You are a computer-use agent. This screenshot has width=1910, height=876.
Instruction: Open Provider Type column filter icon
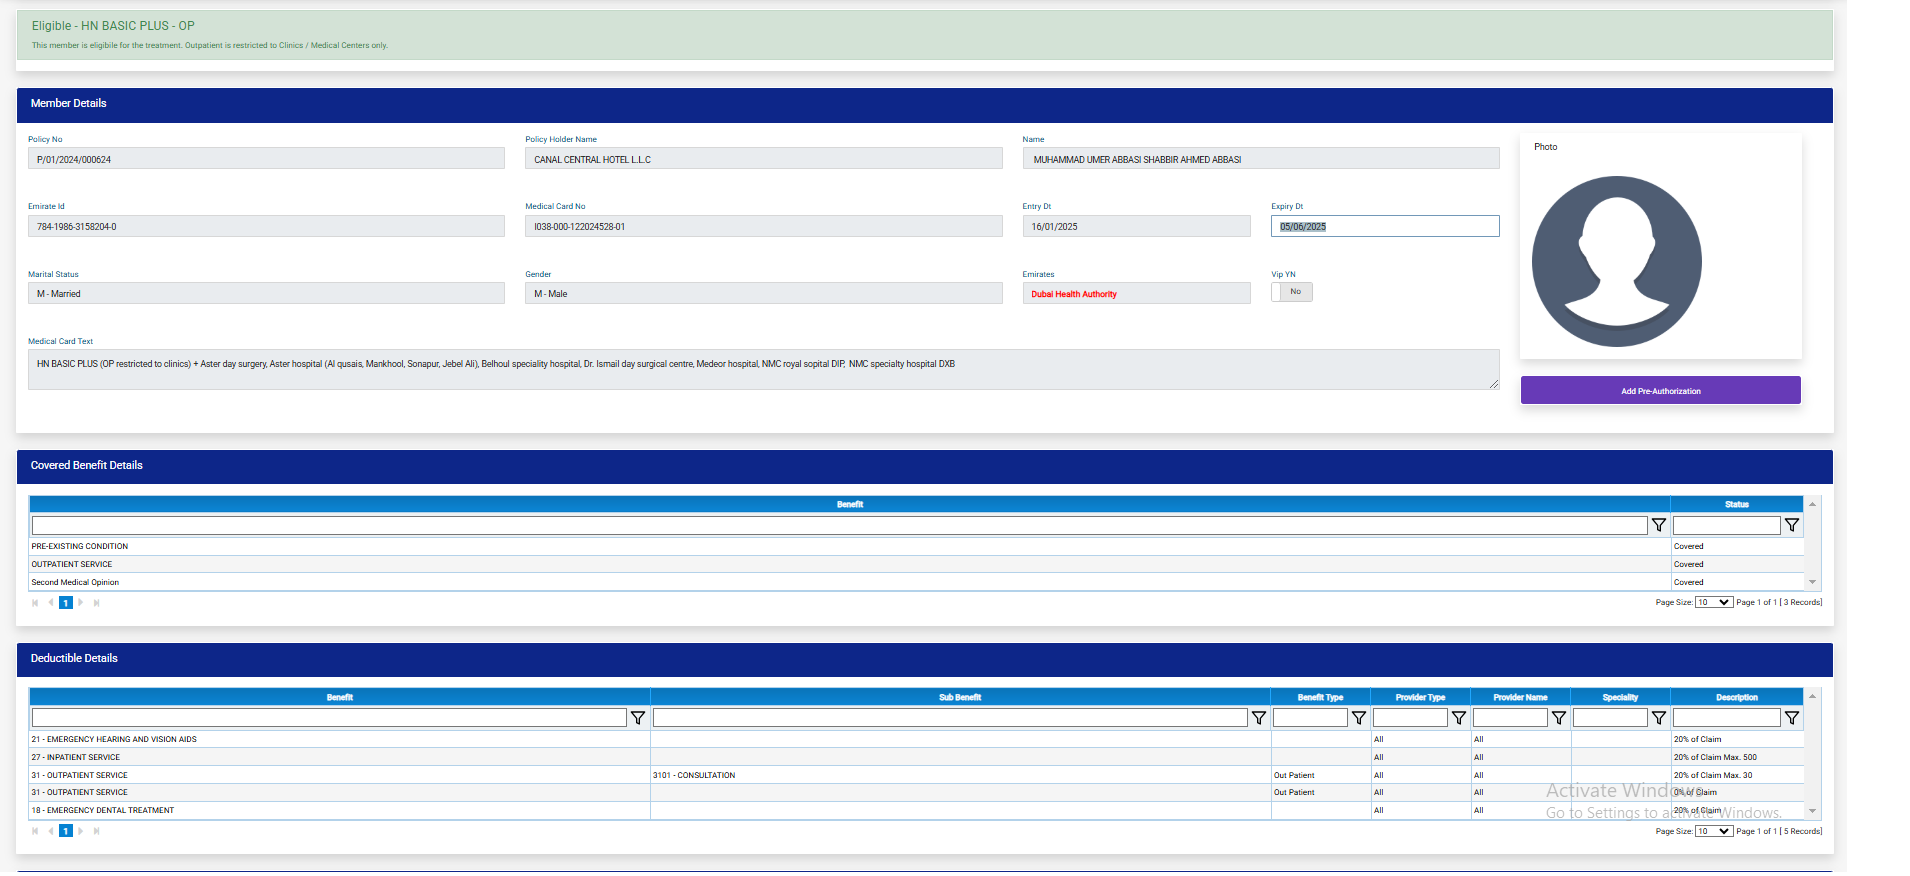1458,718
